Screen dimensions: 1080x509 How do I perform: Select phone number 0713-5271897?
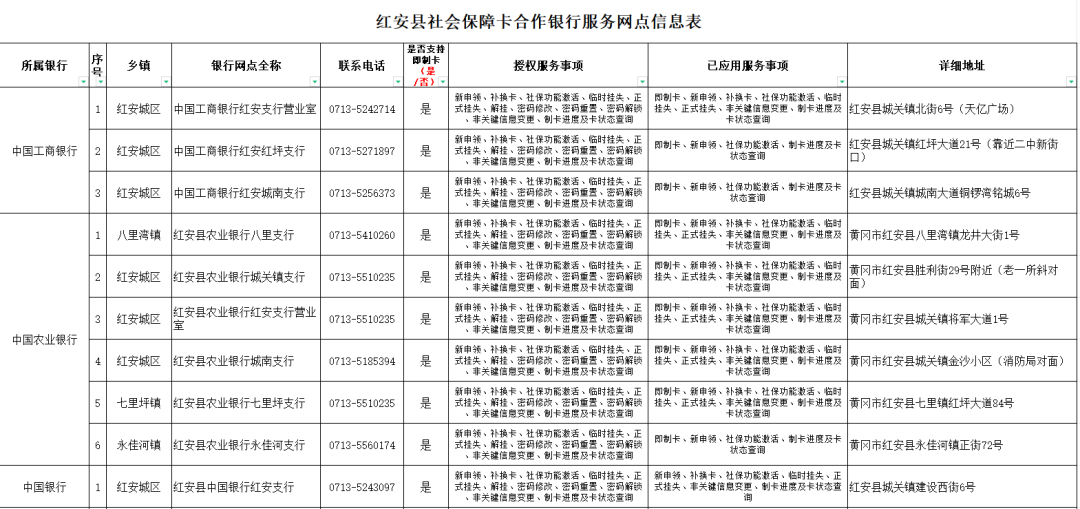(362, 151)
